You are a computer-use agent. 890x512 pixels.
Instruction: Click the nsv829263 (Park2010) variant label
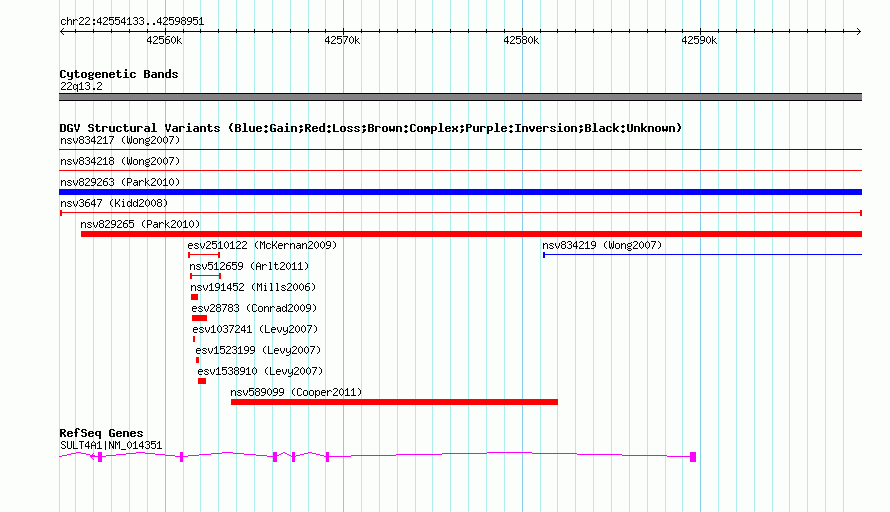[x=120, y=182]
